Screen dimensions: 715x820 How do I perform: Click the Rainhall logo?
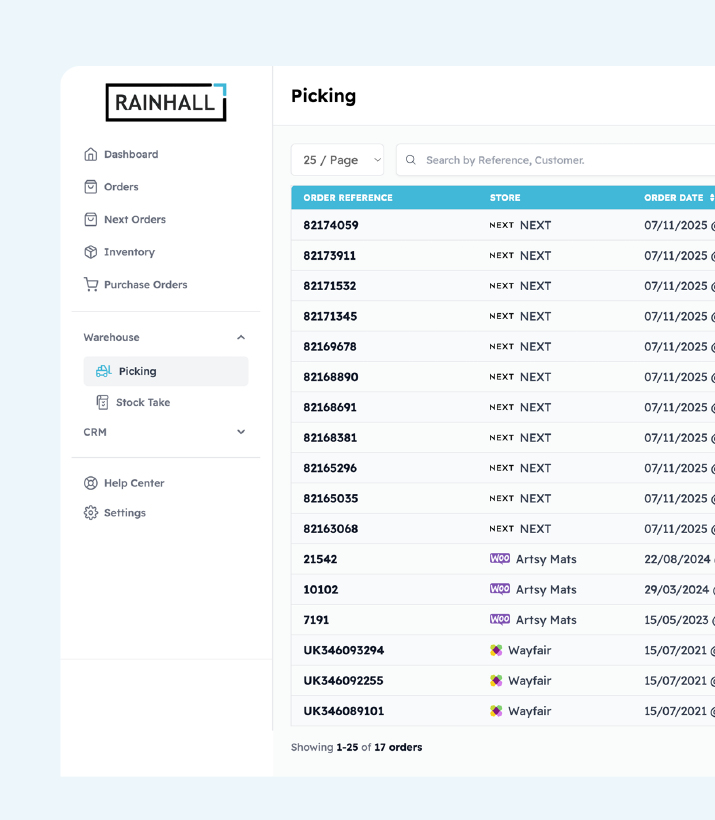(x=166, y=102)
